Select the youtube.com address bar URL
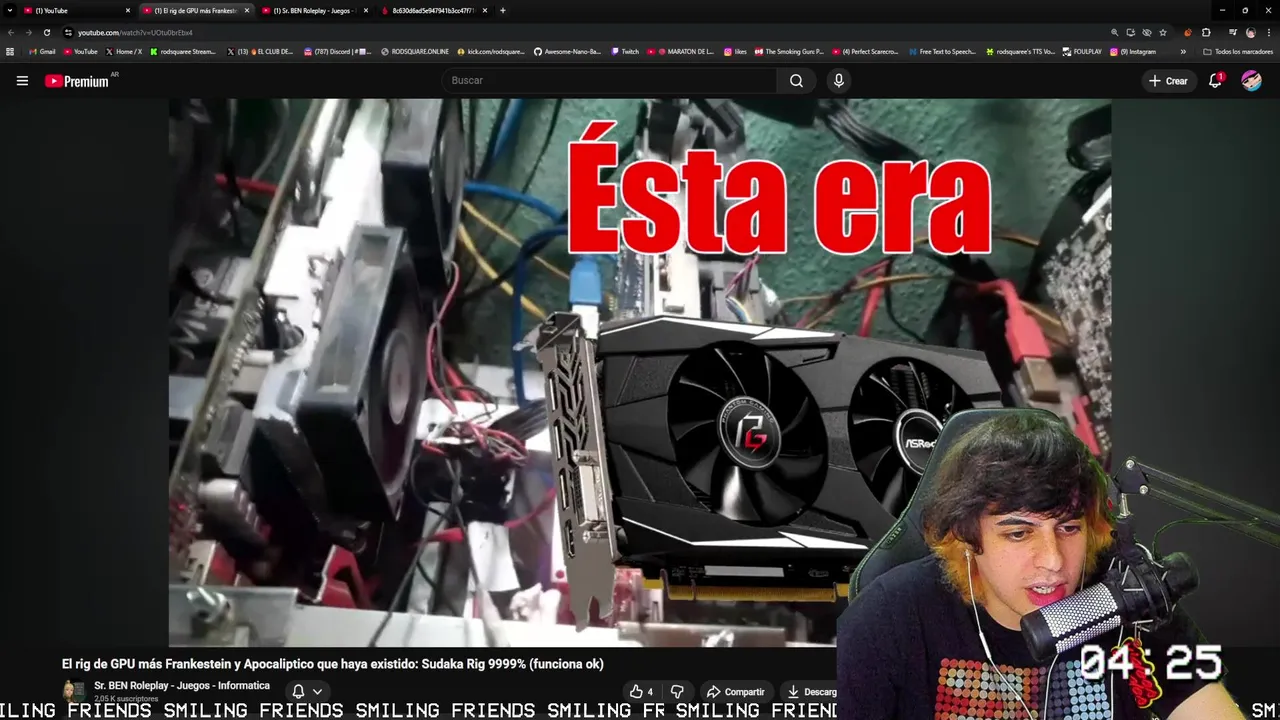1280x720 pixels. (135, 33)
